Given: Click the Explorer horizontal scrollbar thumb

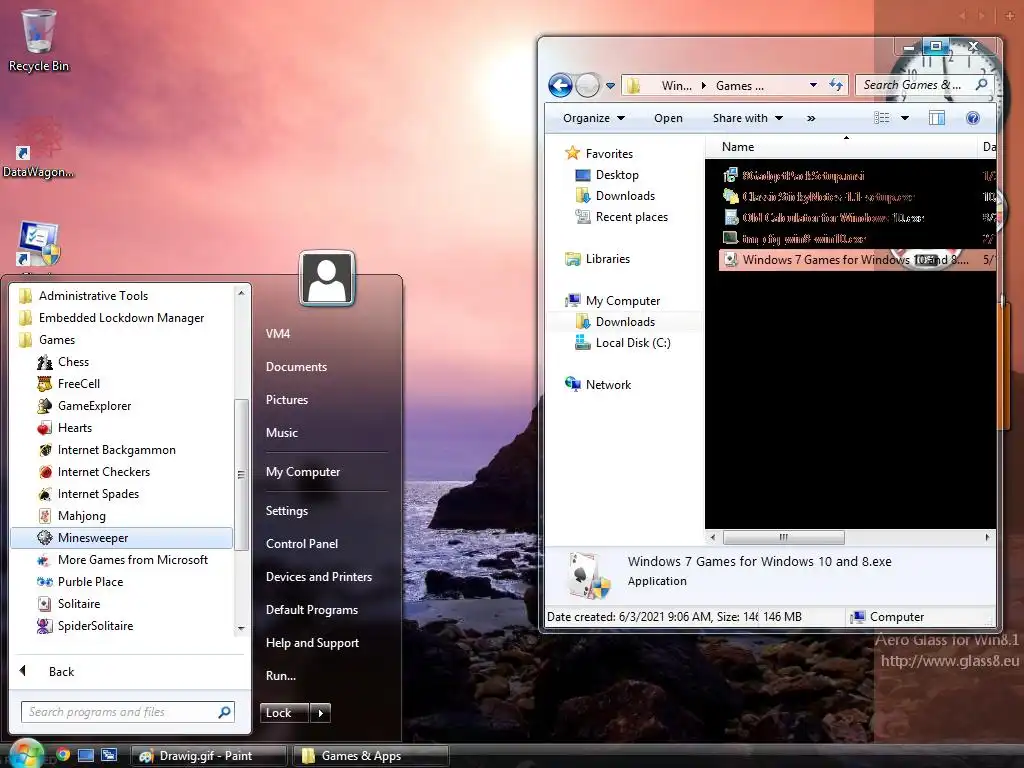Looking at the screenshot, I should pyautogui.click(x=784, y=537).
